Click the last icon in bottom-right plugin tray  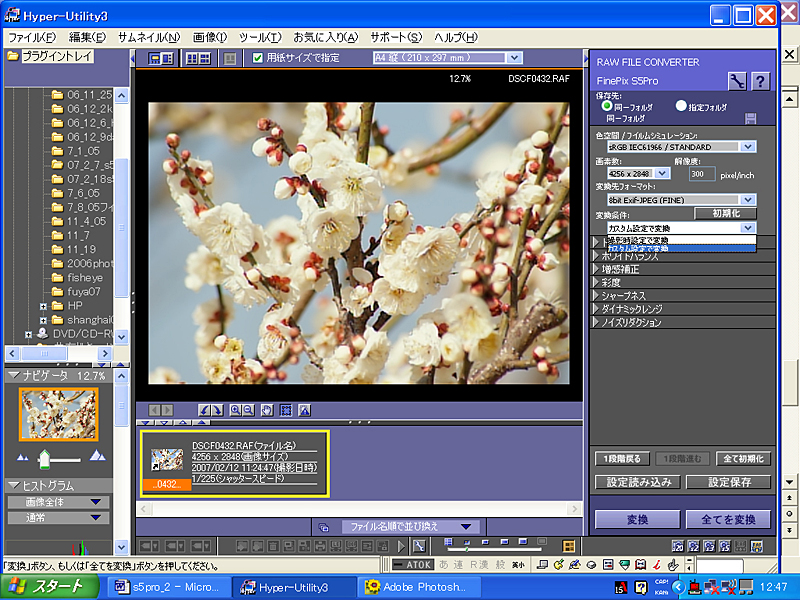(x=756, y=546)
